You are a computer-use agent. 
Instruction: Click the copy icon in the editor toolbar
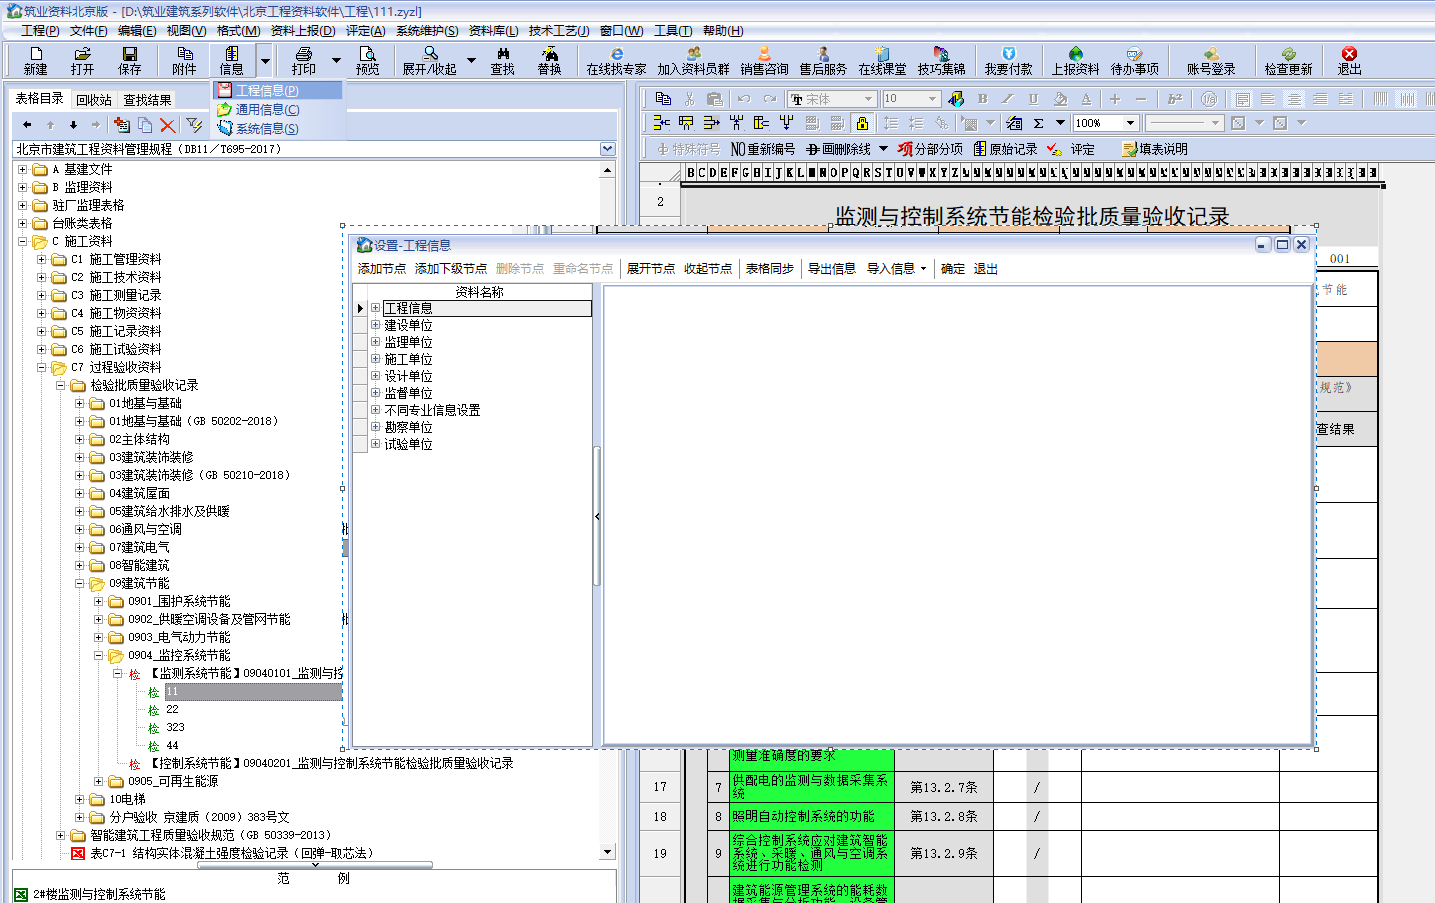point(663,98)
